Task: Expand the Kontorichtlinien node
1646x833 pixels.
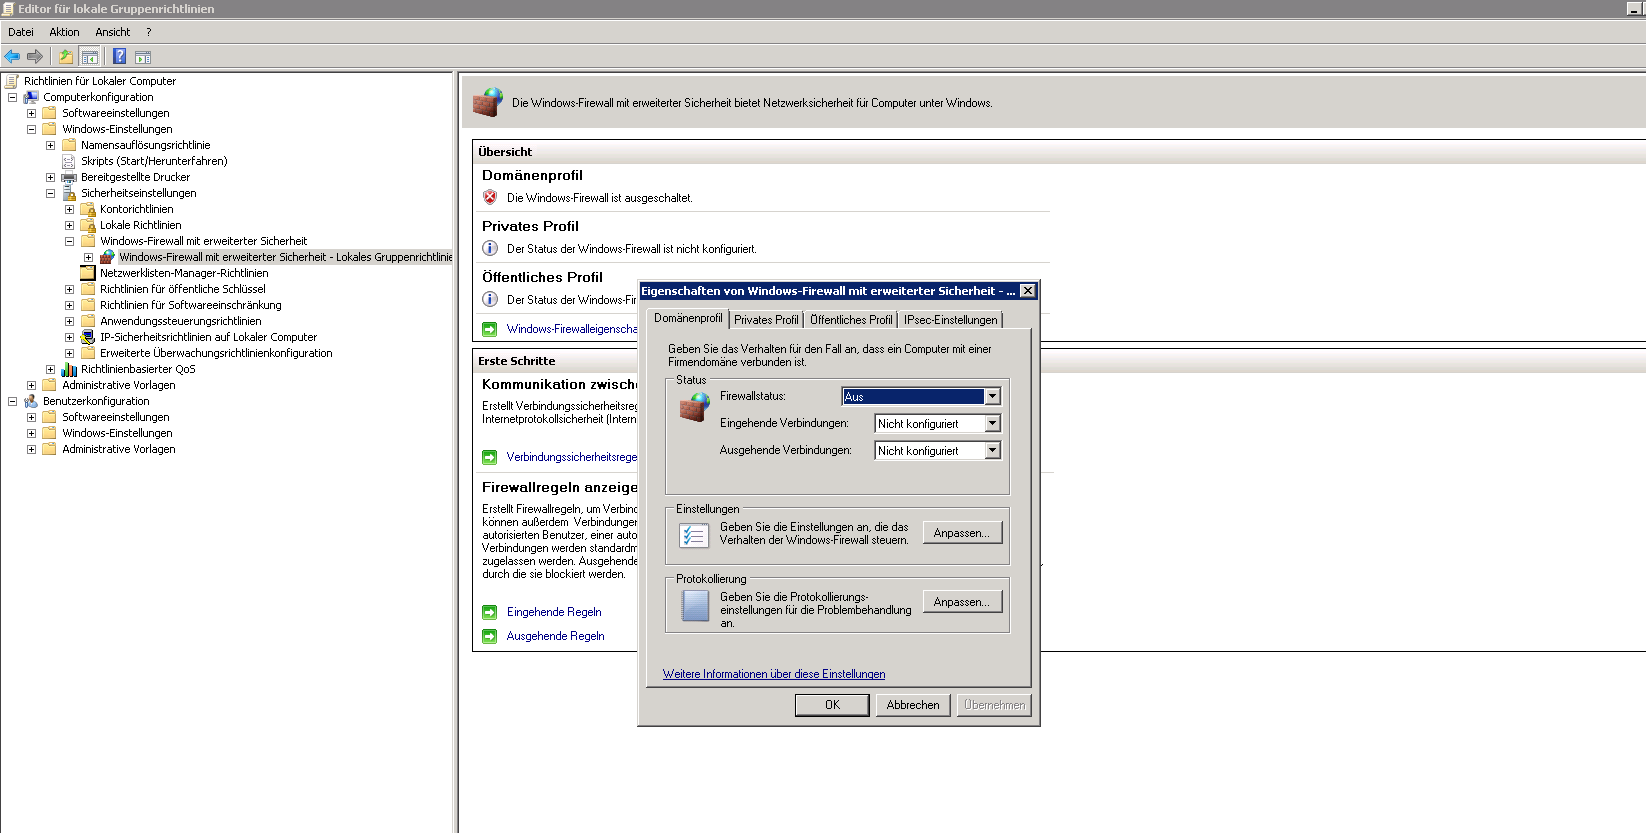Action: 69,209
